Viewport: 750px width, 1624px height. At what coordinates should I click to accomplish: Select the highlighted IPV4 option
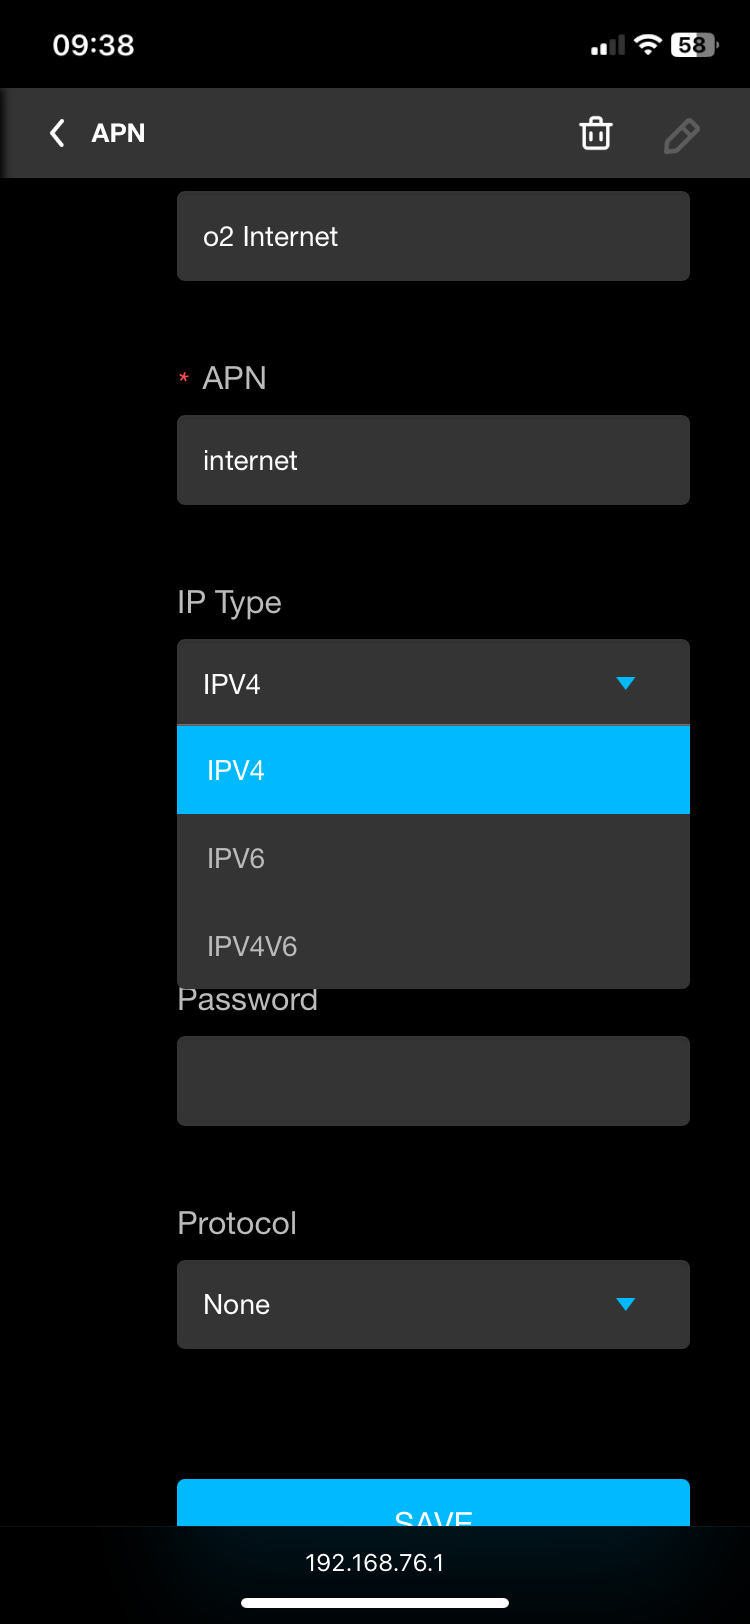433,770
